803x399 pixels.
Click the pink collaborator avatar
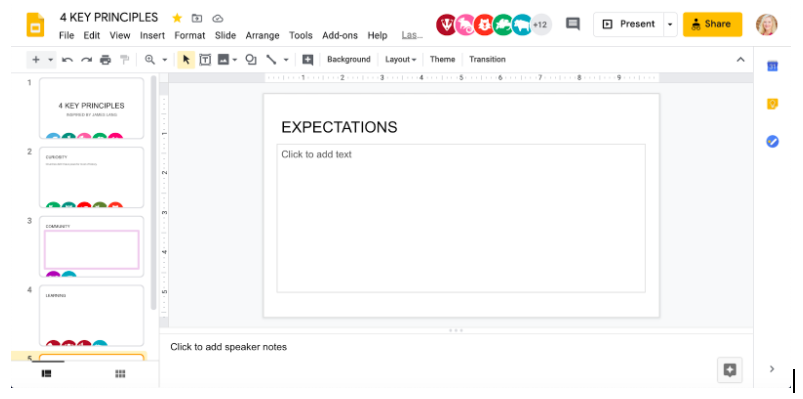click(465, 25)
